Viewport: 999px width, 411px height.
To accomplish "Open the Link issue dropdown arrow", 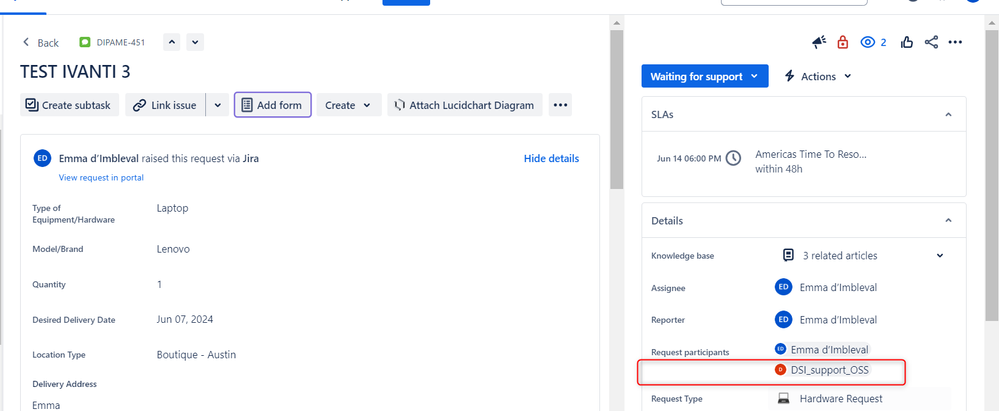I will [x=217, y=105].
